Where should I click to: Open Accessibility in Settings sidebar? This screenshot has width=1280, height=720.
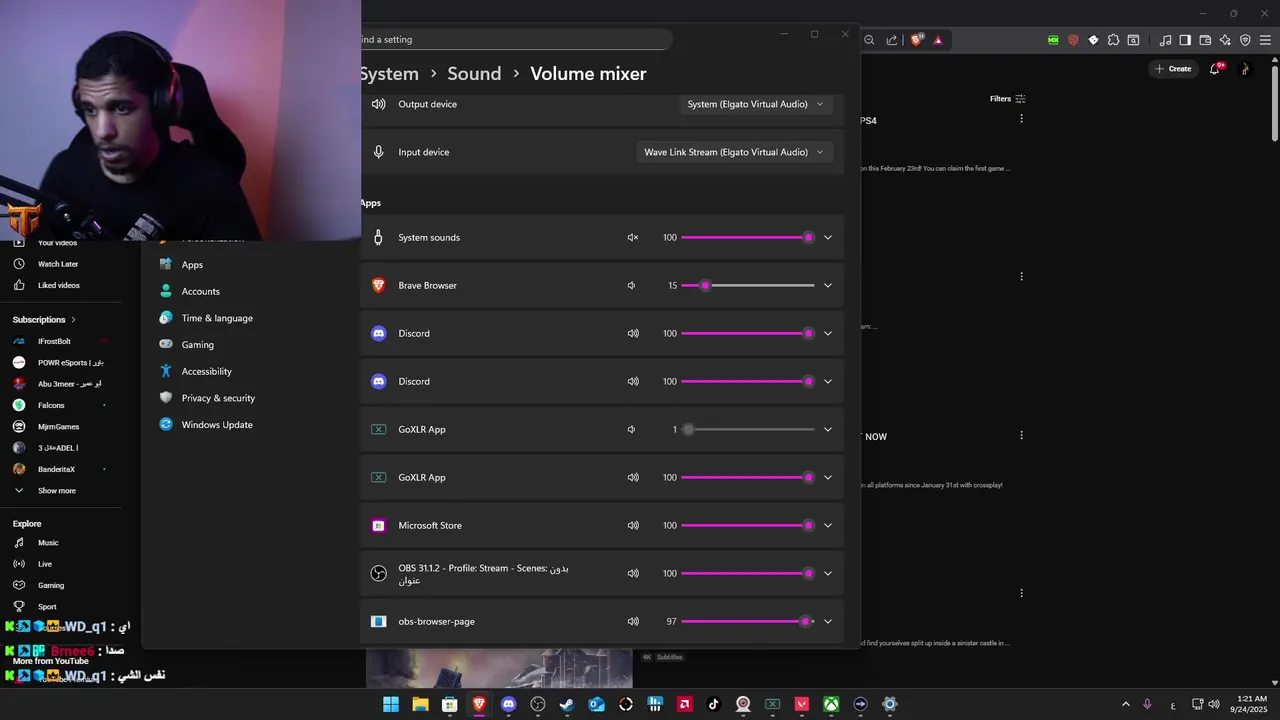tap(206, 371)
